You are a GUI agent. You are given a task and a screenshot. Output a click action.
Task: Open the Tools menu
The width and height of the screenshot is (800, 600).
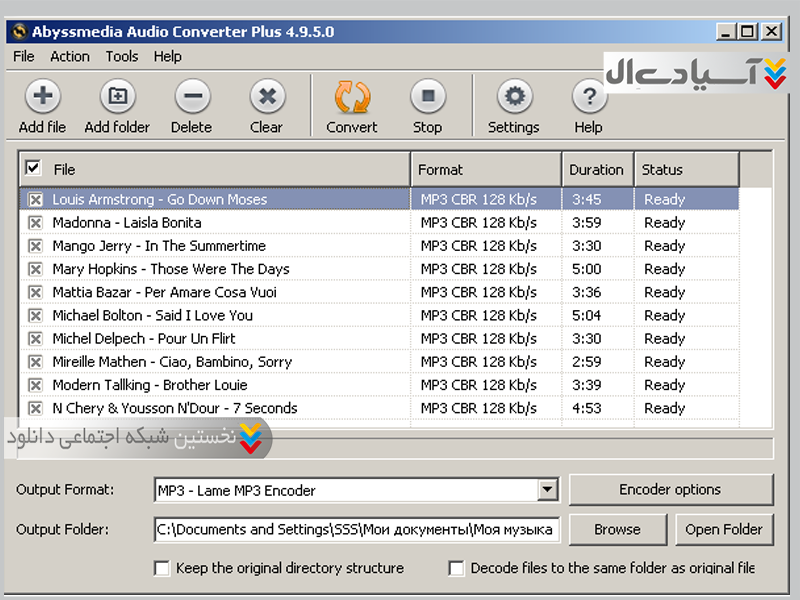click(122, 57)
